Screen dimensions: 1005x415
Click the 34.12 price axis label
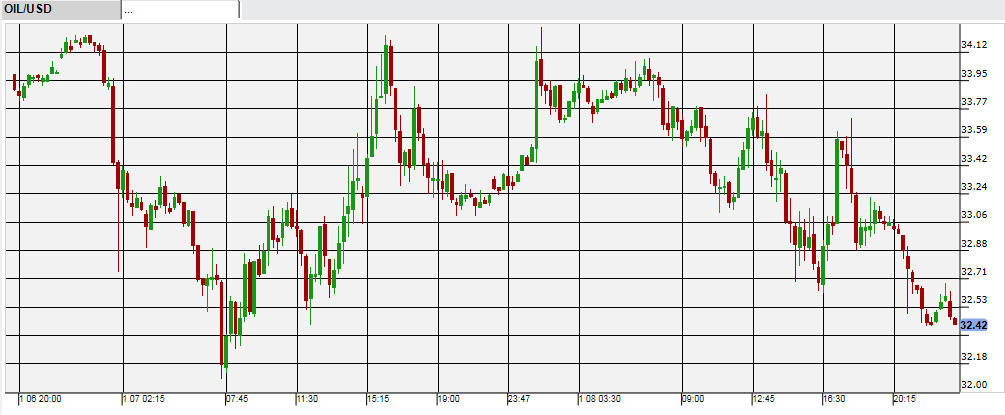(974, 45)
